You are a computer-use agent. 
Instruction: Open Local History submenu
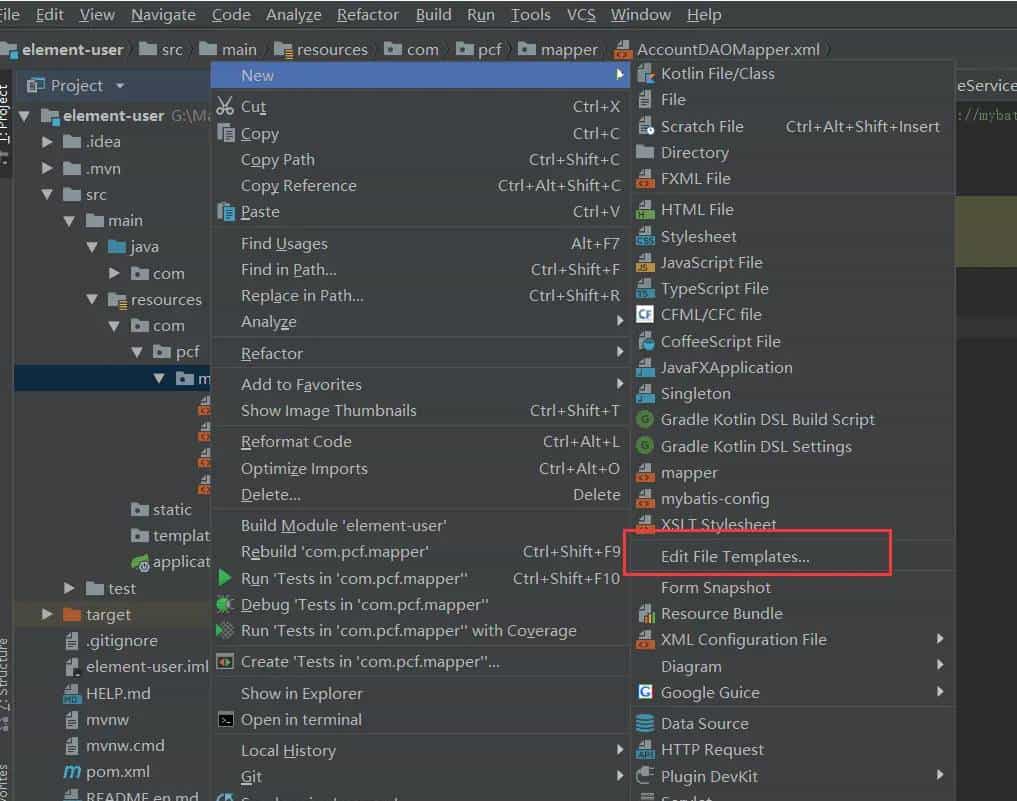tap(288, 751)
